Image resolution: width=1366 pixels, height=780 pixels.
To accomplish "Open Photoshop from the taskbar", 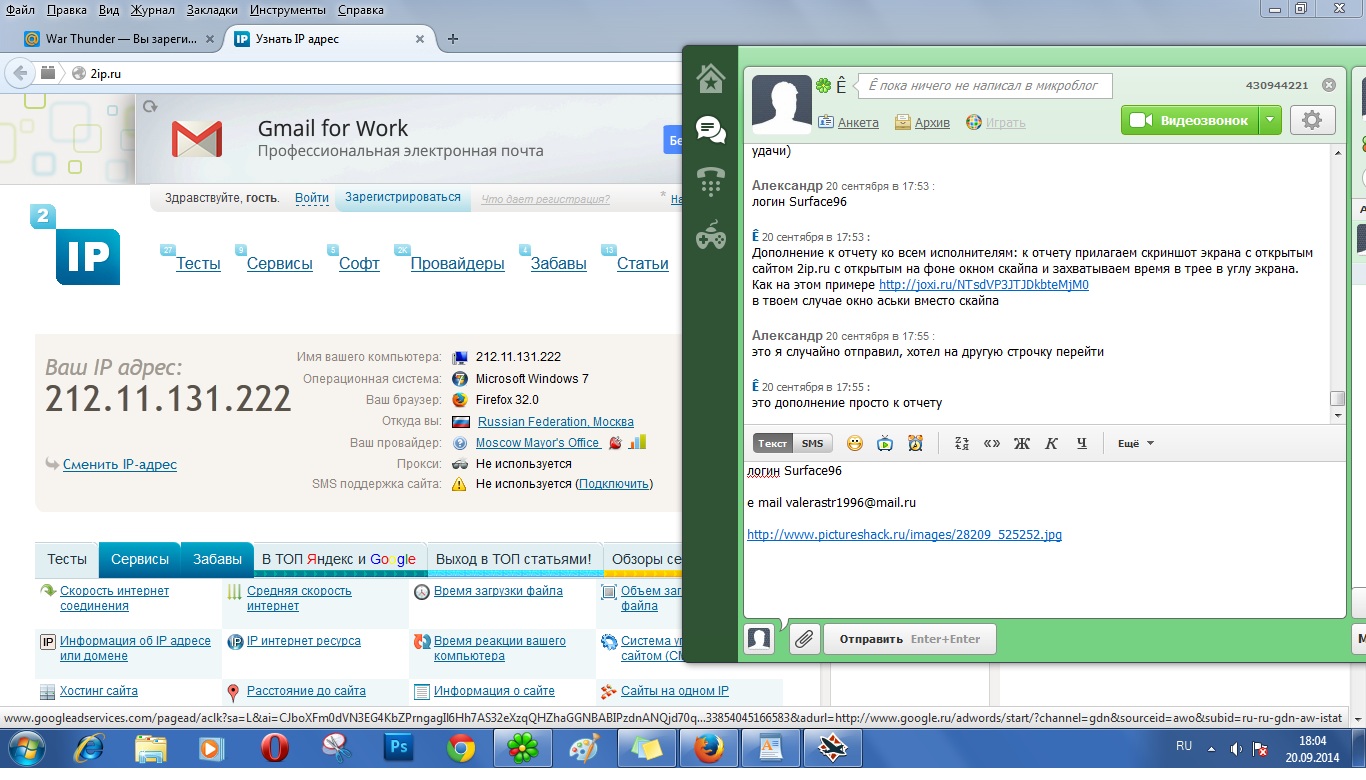I will (x=400, y=748).
